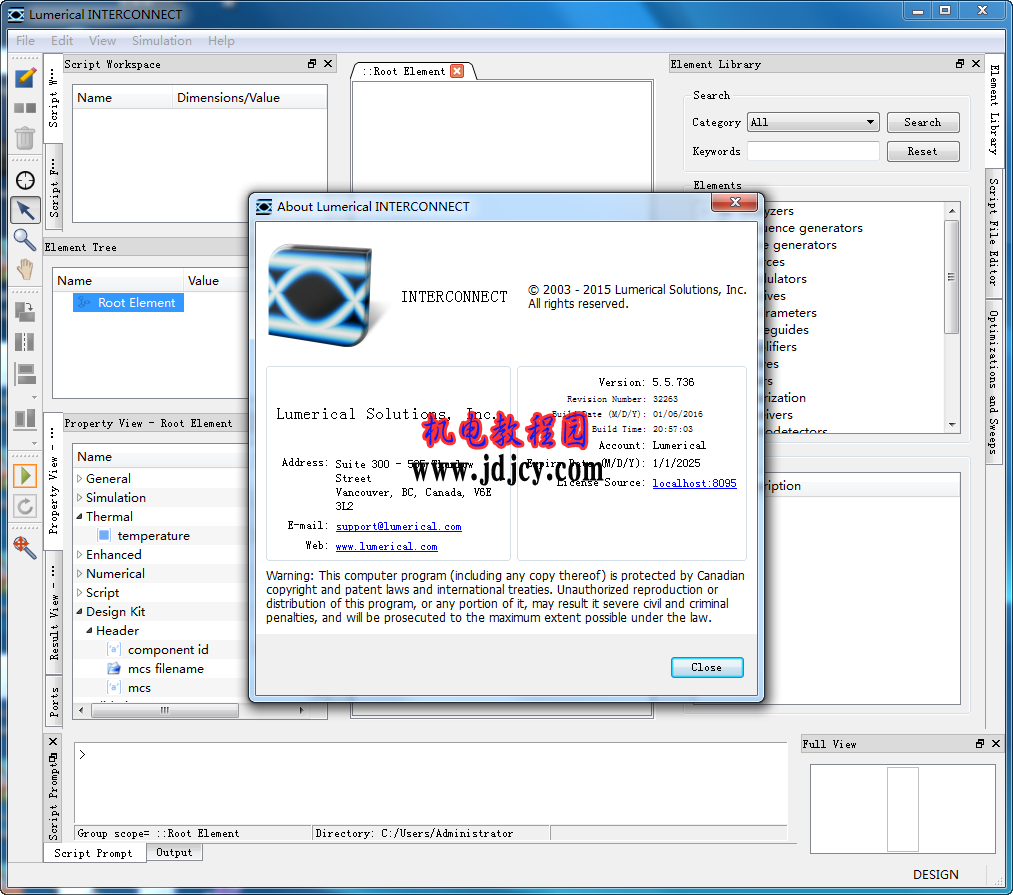This screenshot has height=895, width=1013.
Task: Open the Optimizations and Sweeps side tab
Action: tap(994, 381)
